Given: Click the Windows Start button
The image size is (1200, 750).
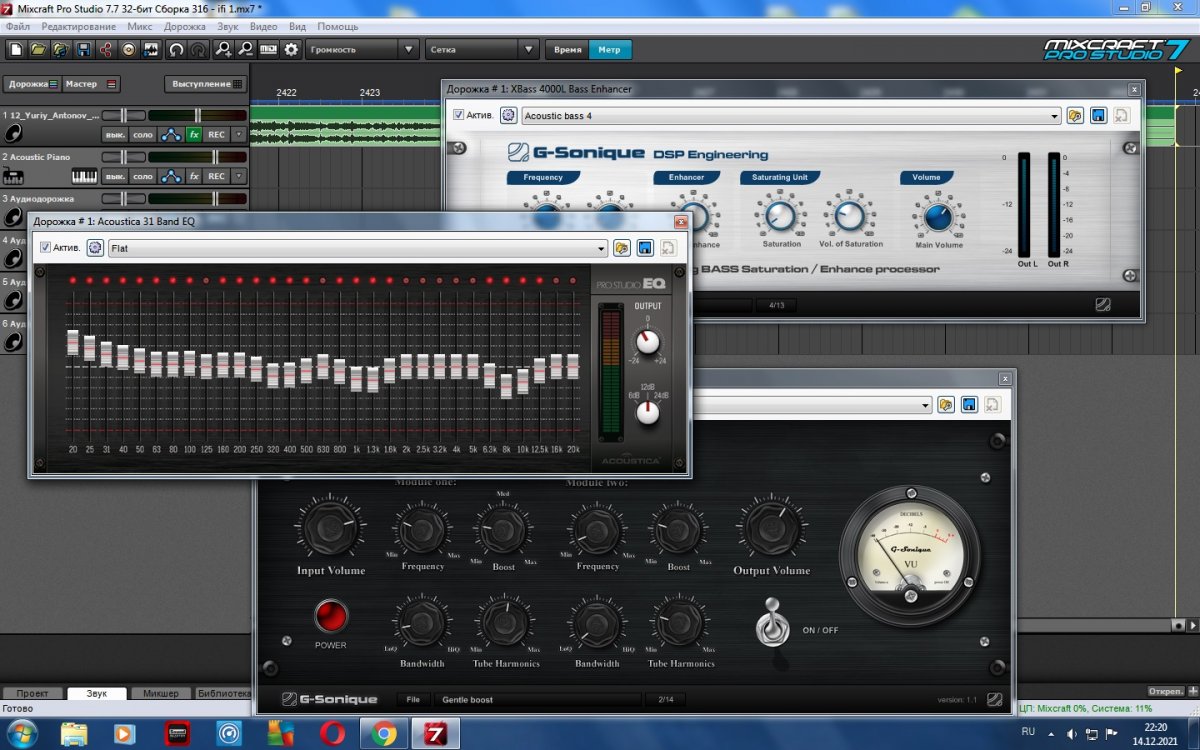Looking at the screenshot, I should (x=20, y=734).
